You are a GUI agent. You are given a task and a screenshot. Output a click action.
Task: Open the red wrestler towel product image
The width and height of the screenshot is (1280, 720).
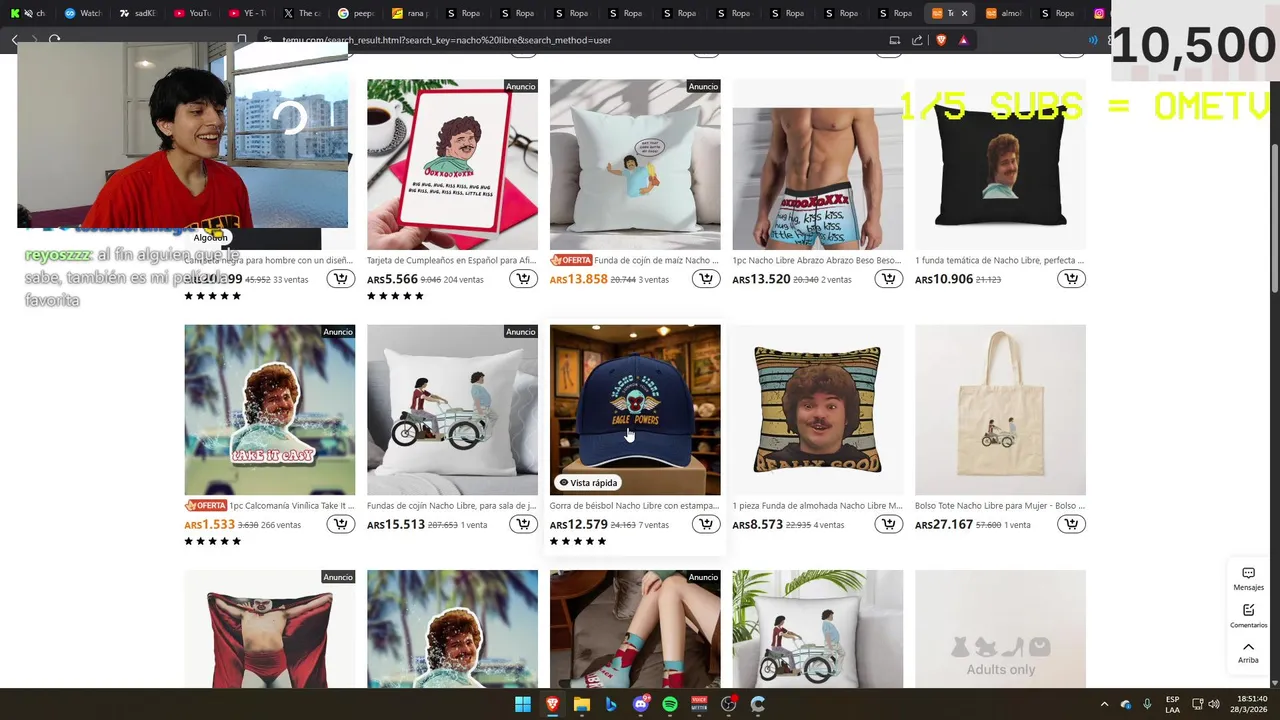tap(269, 629)
